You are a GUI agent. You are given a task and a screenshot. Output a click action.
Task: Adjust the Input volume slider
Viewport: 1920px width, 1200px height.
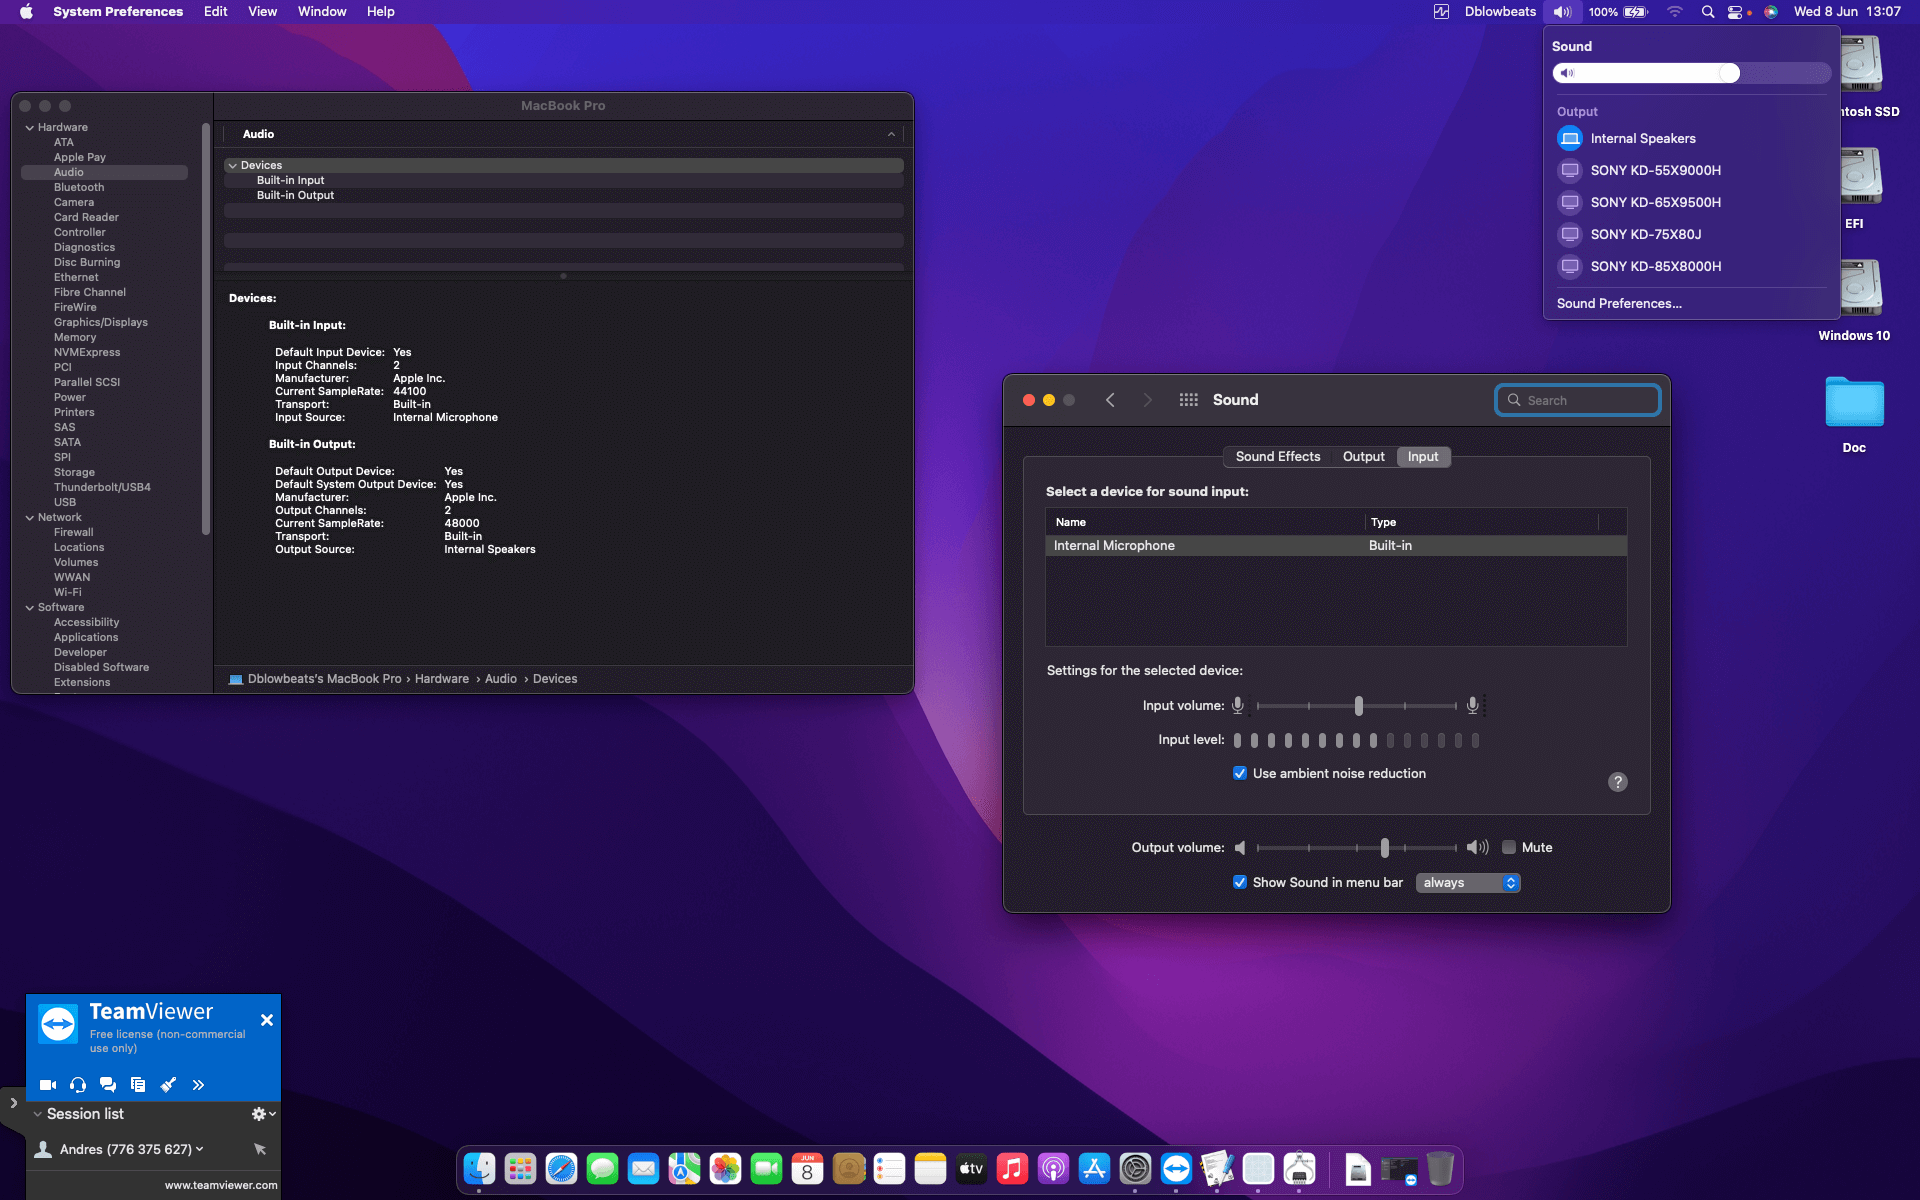1357,705
